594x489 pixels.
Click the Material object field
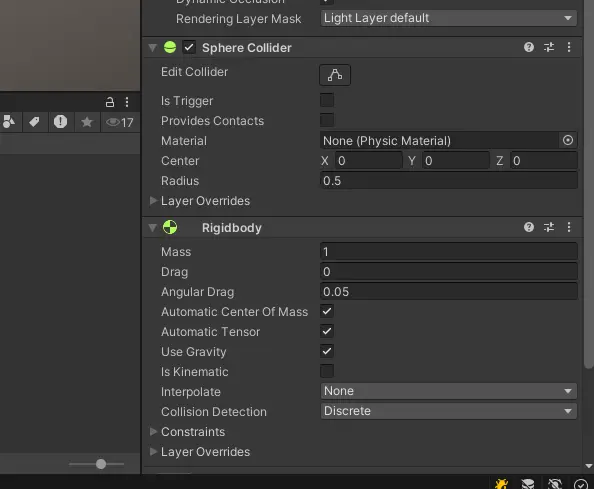pyautogui.click(x=439, y=141)
